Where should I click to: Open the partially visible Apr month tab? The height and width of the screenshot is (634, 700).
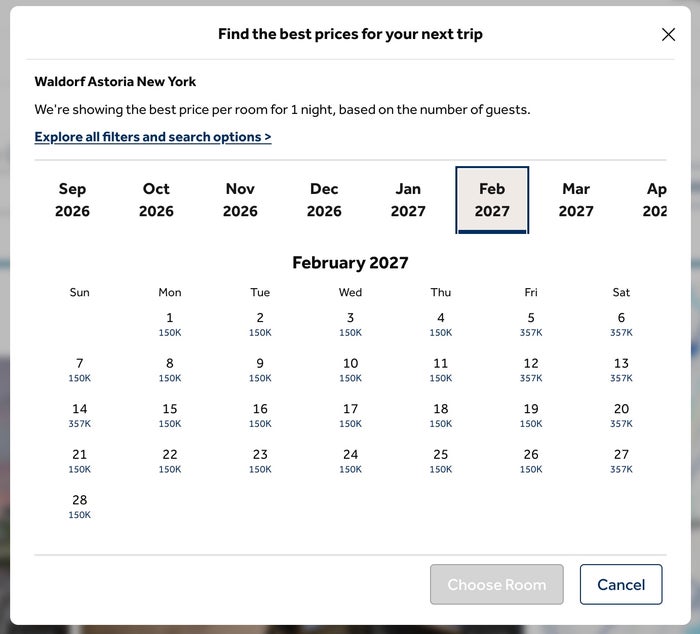click(x=654, y=200)
